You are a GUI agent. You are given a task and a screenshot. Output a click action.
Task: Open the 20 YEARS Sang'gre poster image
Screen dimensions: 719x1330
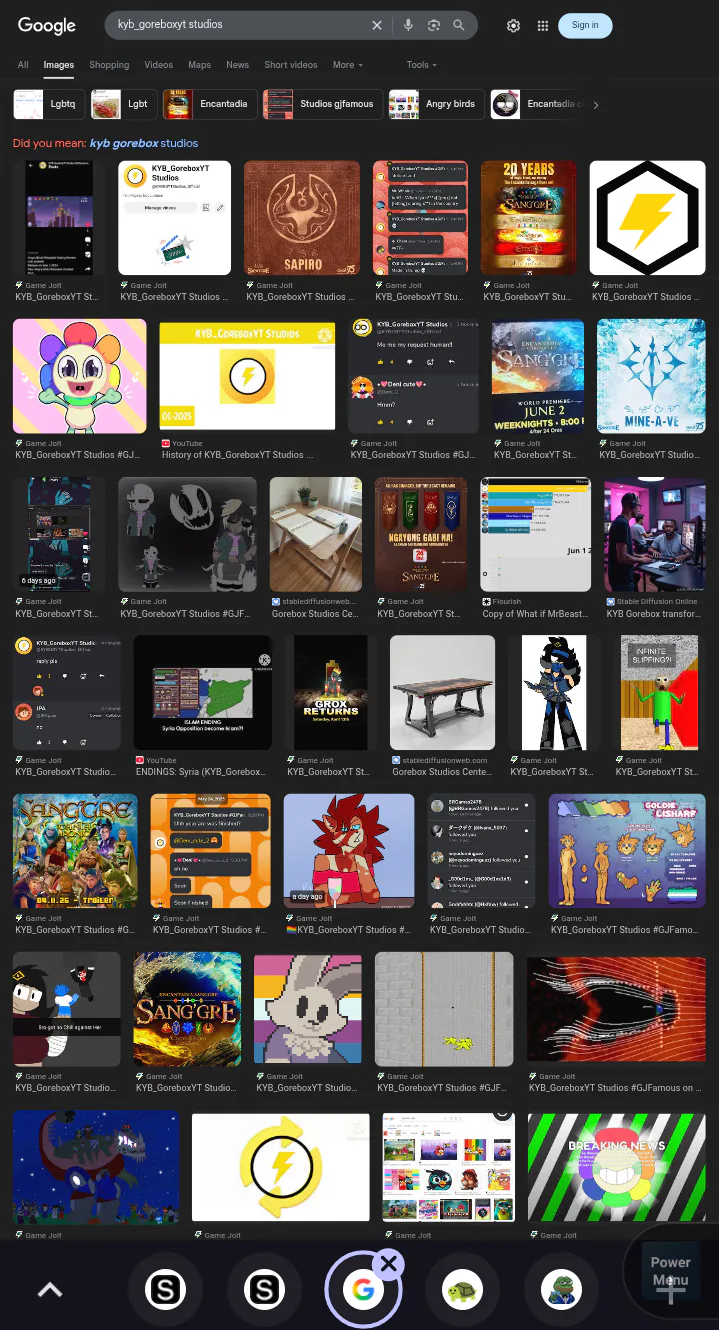(x=529, y=218)
